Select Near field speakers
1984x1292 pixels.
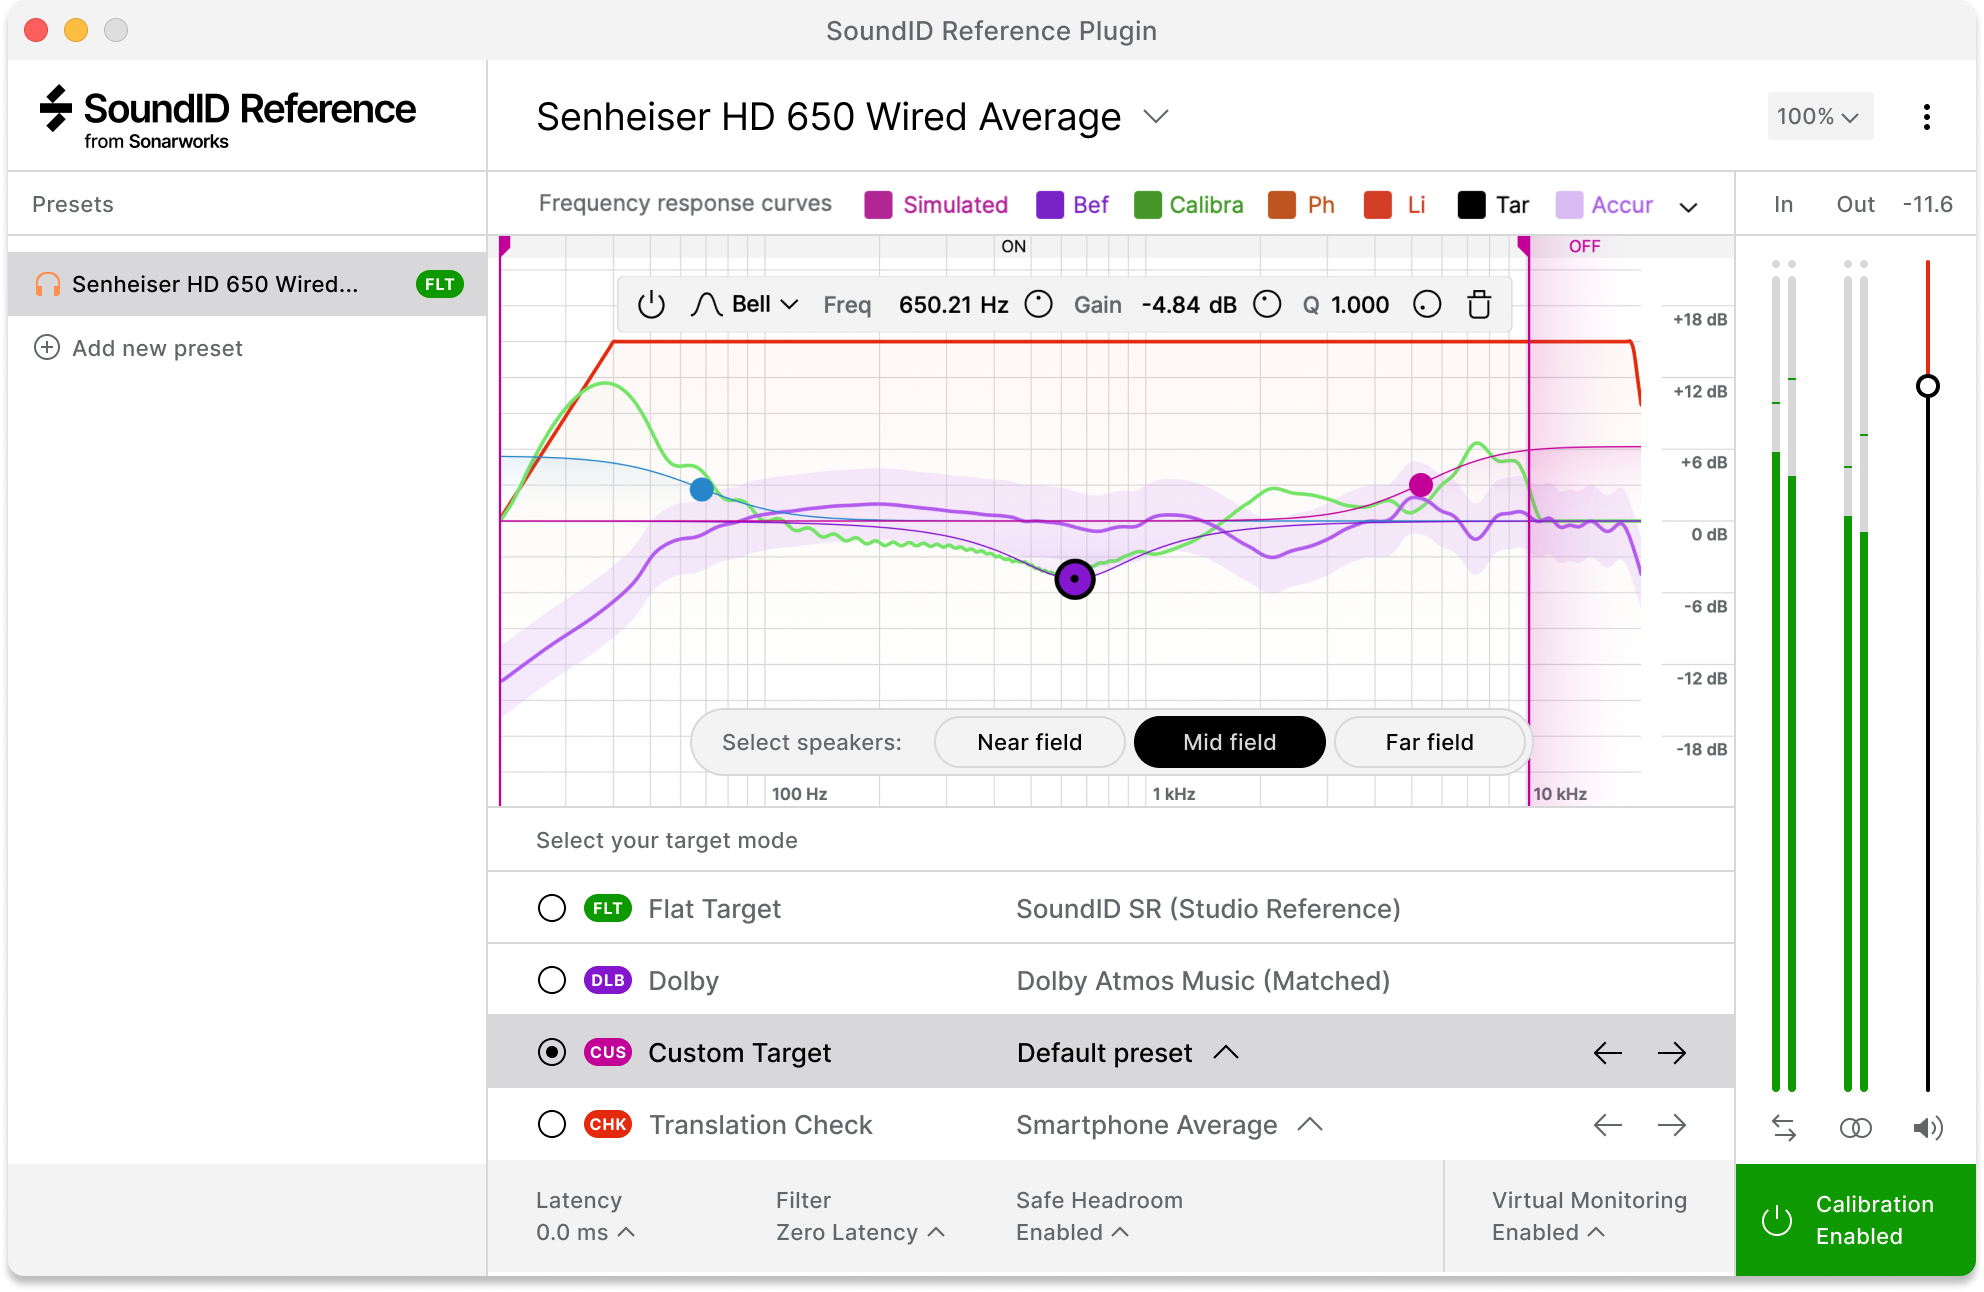(1029, 742)
